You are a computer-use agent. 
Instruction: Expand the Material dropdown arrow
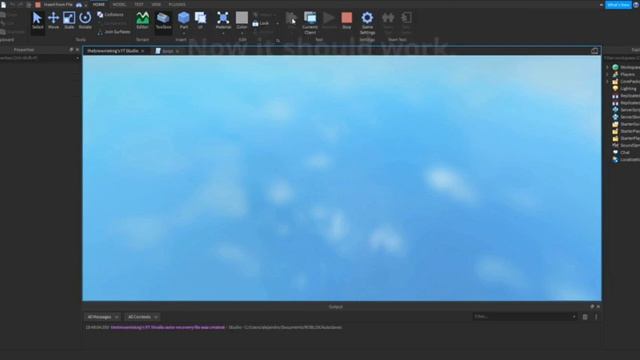pos(223,33)
